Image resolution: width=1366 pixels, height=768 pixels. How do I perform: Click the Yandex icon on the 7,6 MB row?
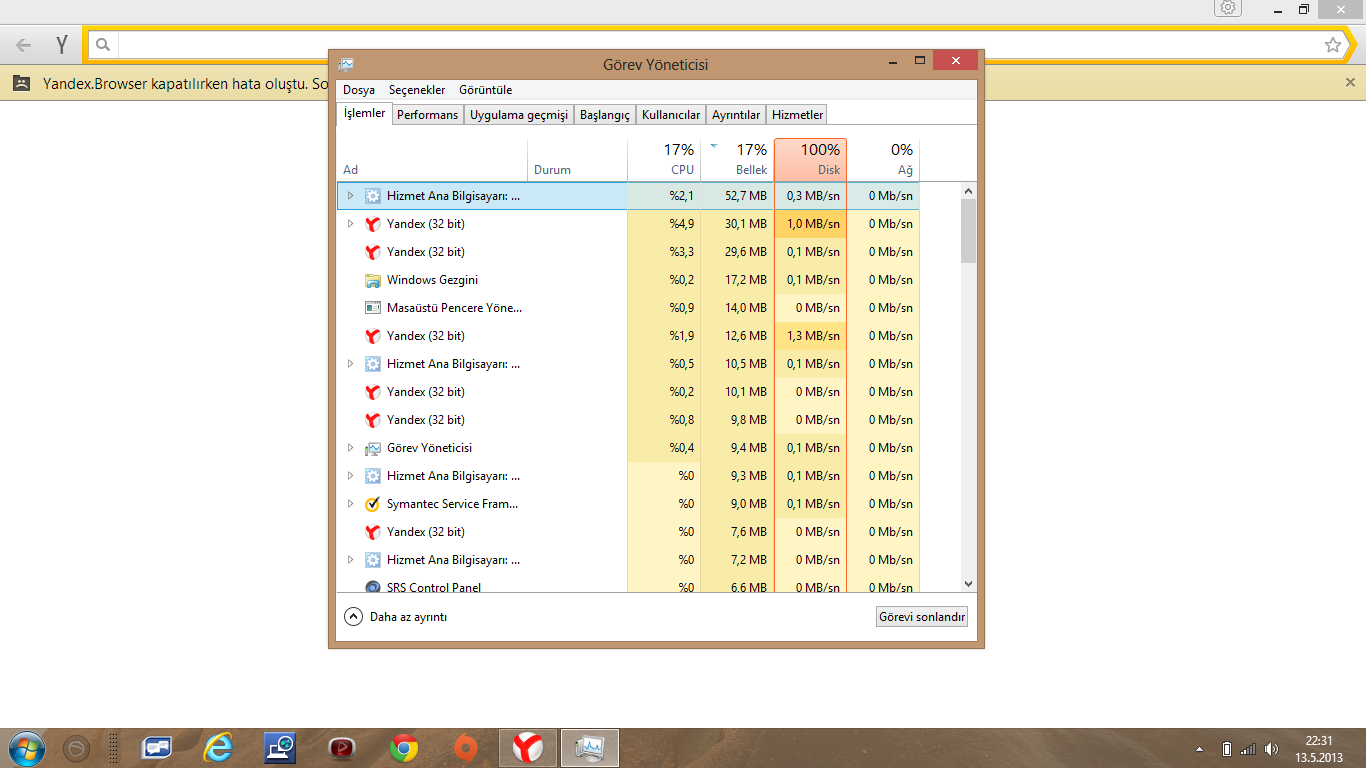click(373, 532)
